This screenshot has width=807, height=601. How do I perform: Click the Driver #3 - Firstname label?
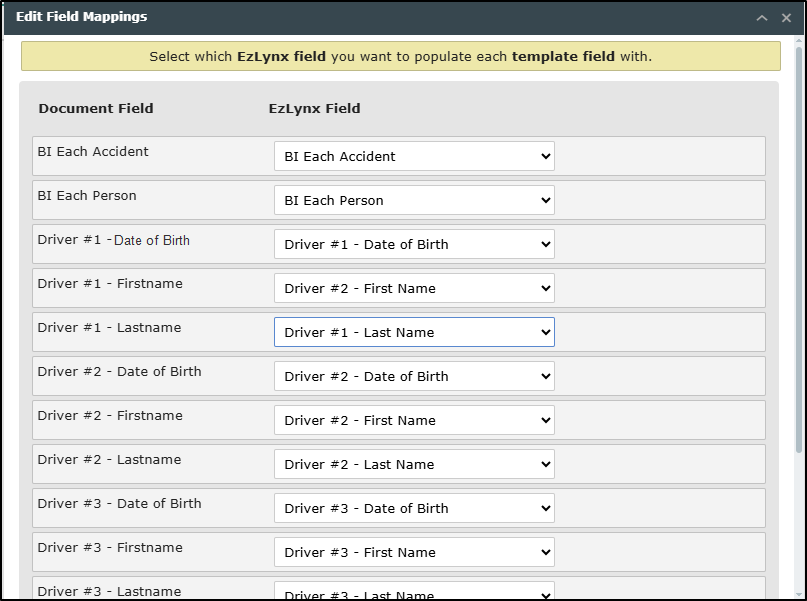110,547
